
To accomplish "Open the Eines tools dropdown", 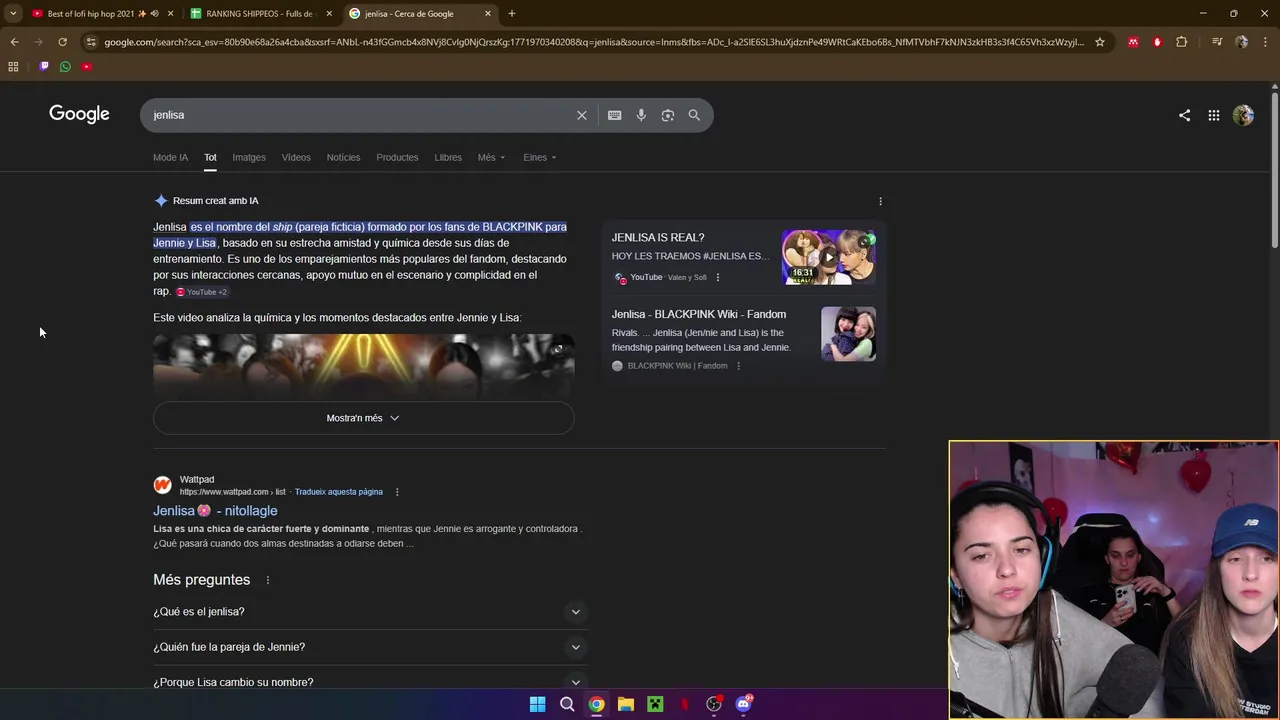I will (x=540, y=157).
